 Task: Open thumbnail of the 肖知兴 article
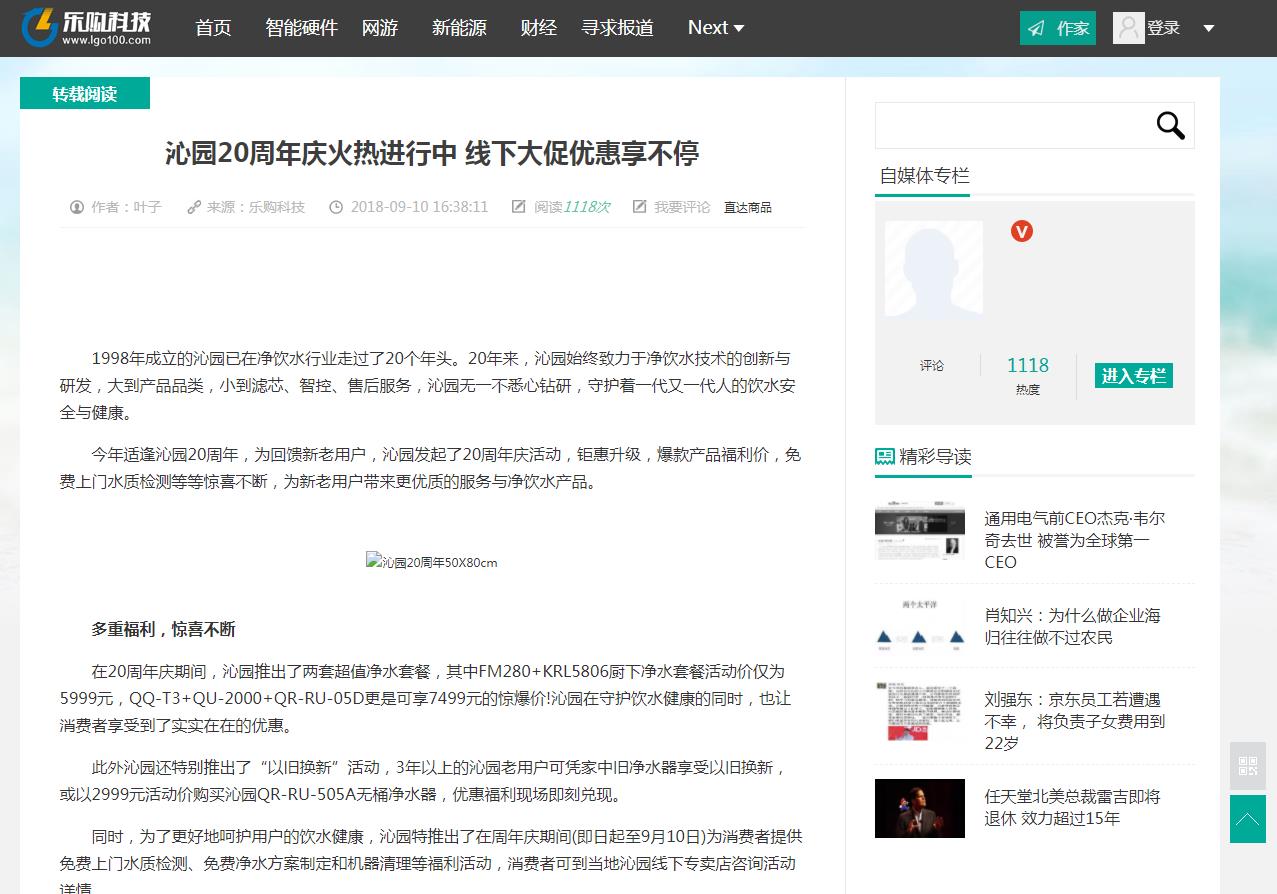pos(920,626)
